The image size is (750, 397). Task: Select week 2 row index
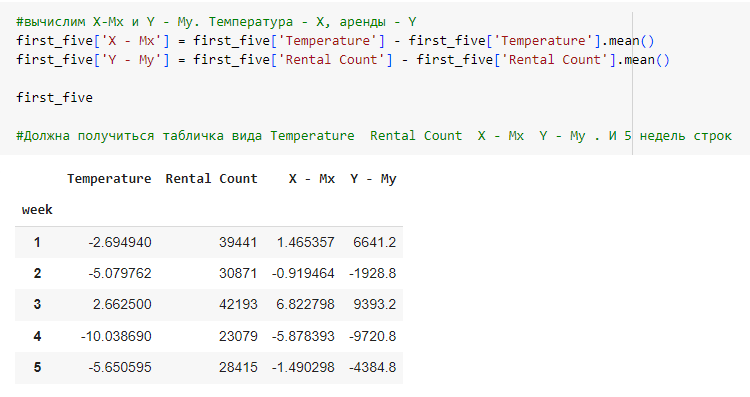coord(37,273)
